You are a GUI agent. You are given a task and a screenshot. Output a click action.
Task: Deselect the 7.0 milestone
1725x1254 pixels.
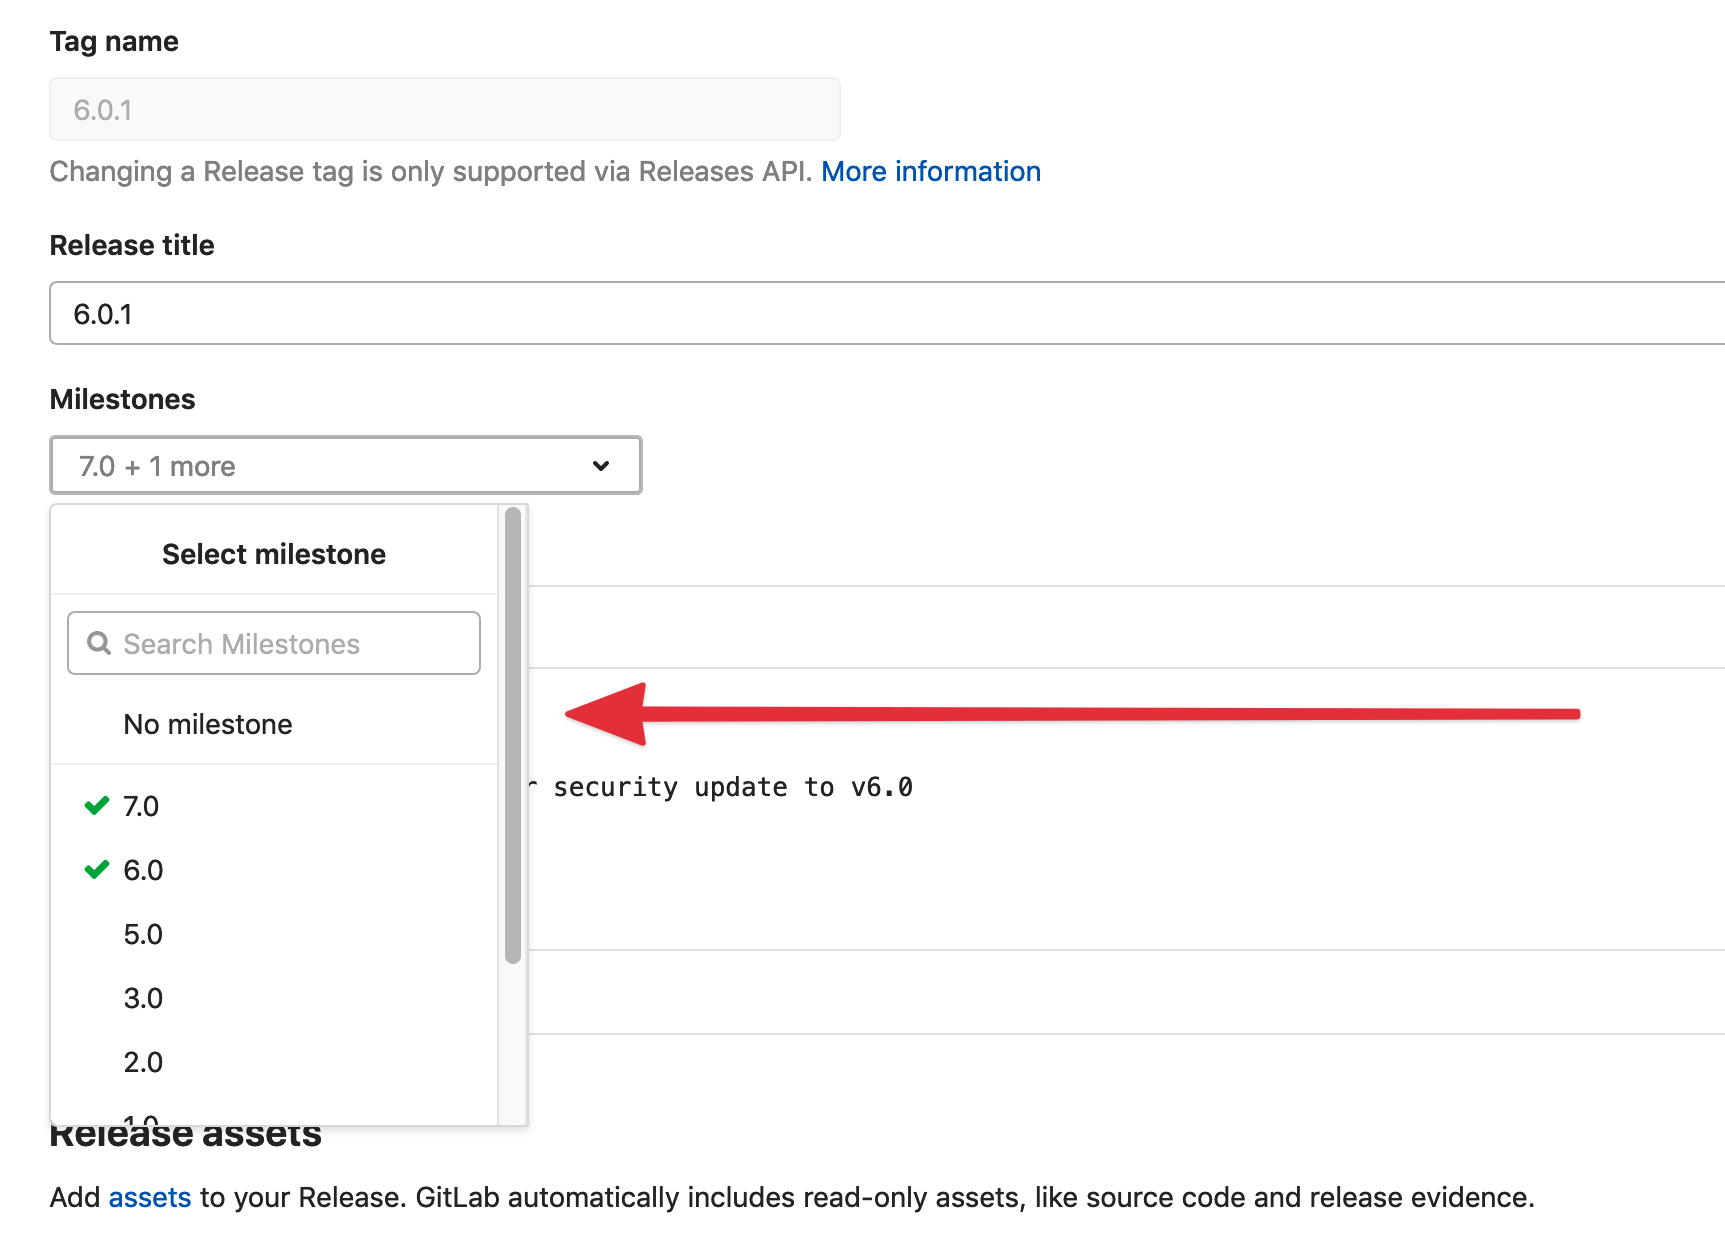pyautogui.click(x=140, y=805)
